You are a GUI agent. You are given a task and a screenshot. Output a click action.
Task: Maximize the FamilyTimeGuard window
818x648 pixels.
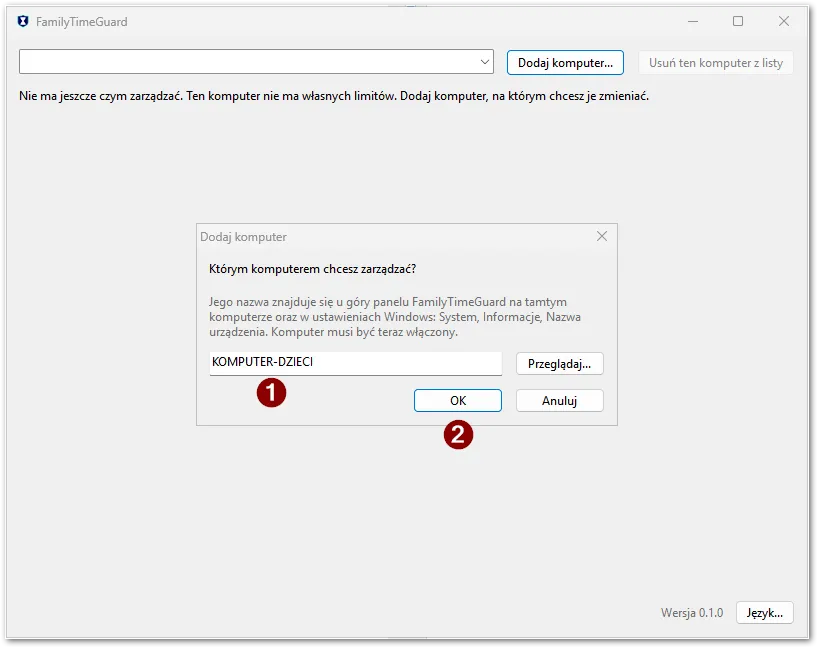(x=738, y=21)
